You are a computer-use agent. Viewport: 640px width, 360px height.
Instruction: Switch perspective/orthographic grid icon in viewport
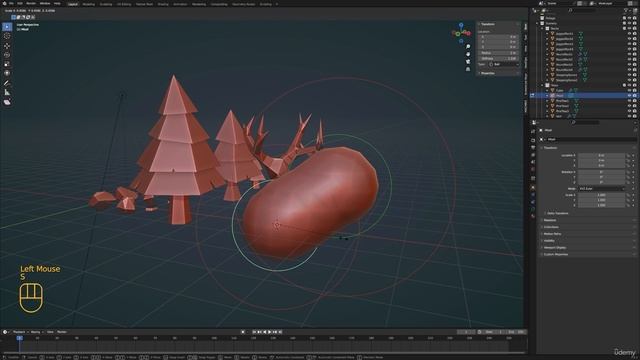(x=468, y=69)
